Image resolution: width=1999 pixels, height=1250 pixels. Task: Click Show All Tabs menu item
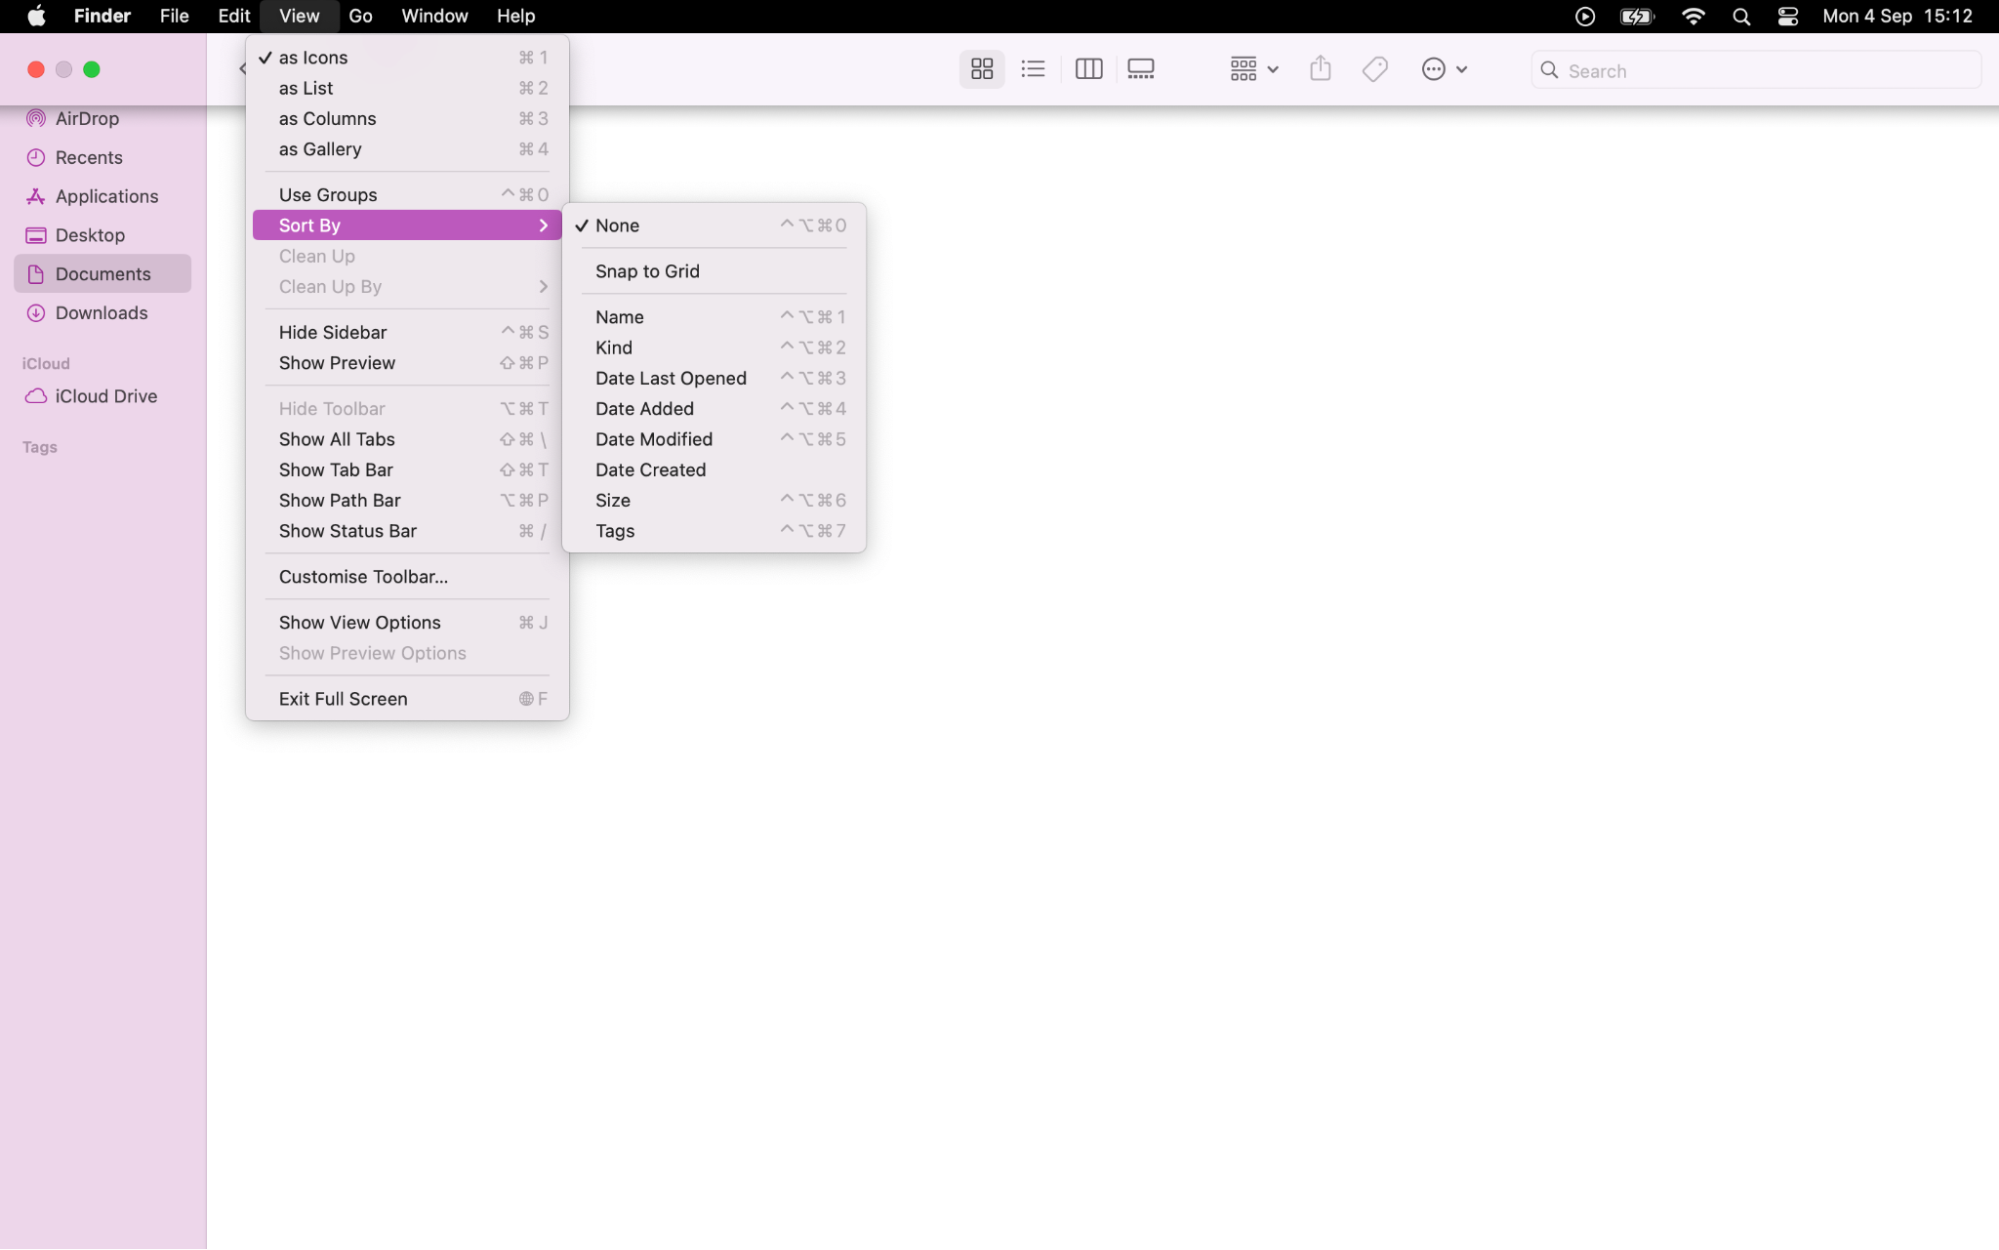pos(407,439)
